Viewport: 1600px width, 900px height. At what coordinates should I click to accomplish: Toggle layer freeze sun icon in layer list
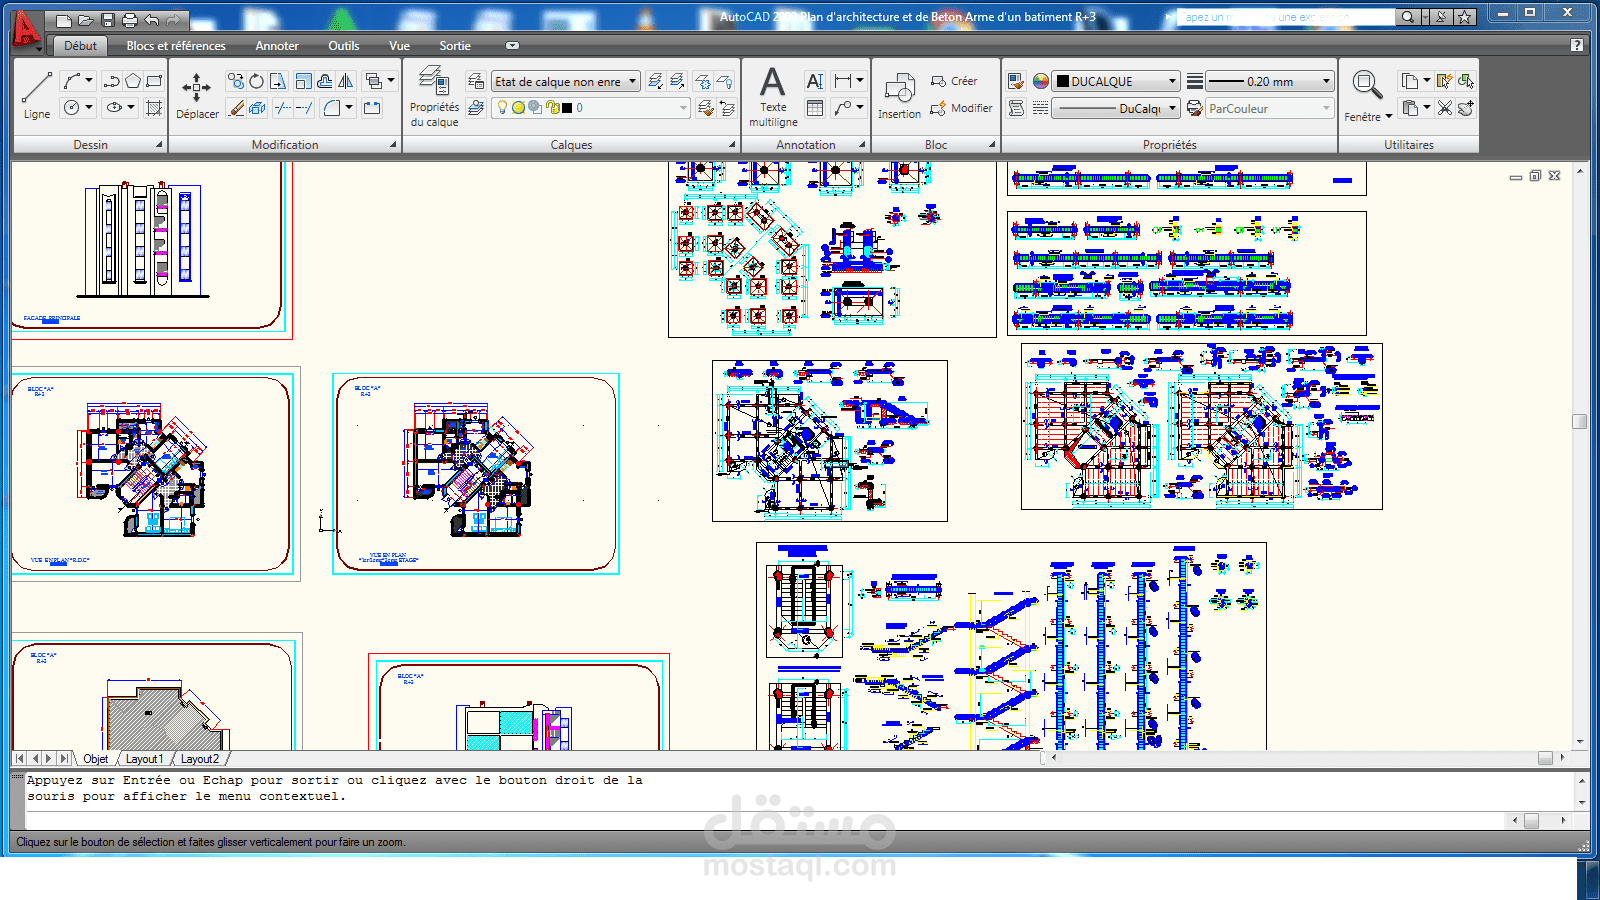pyautogui.click(x=519, y=108)
